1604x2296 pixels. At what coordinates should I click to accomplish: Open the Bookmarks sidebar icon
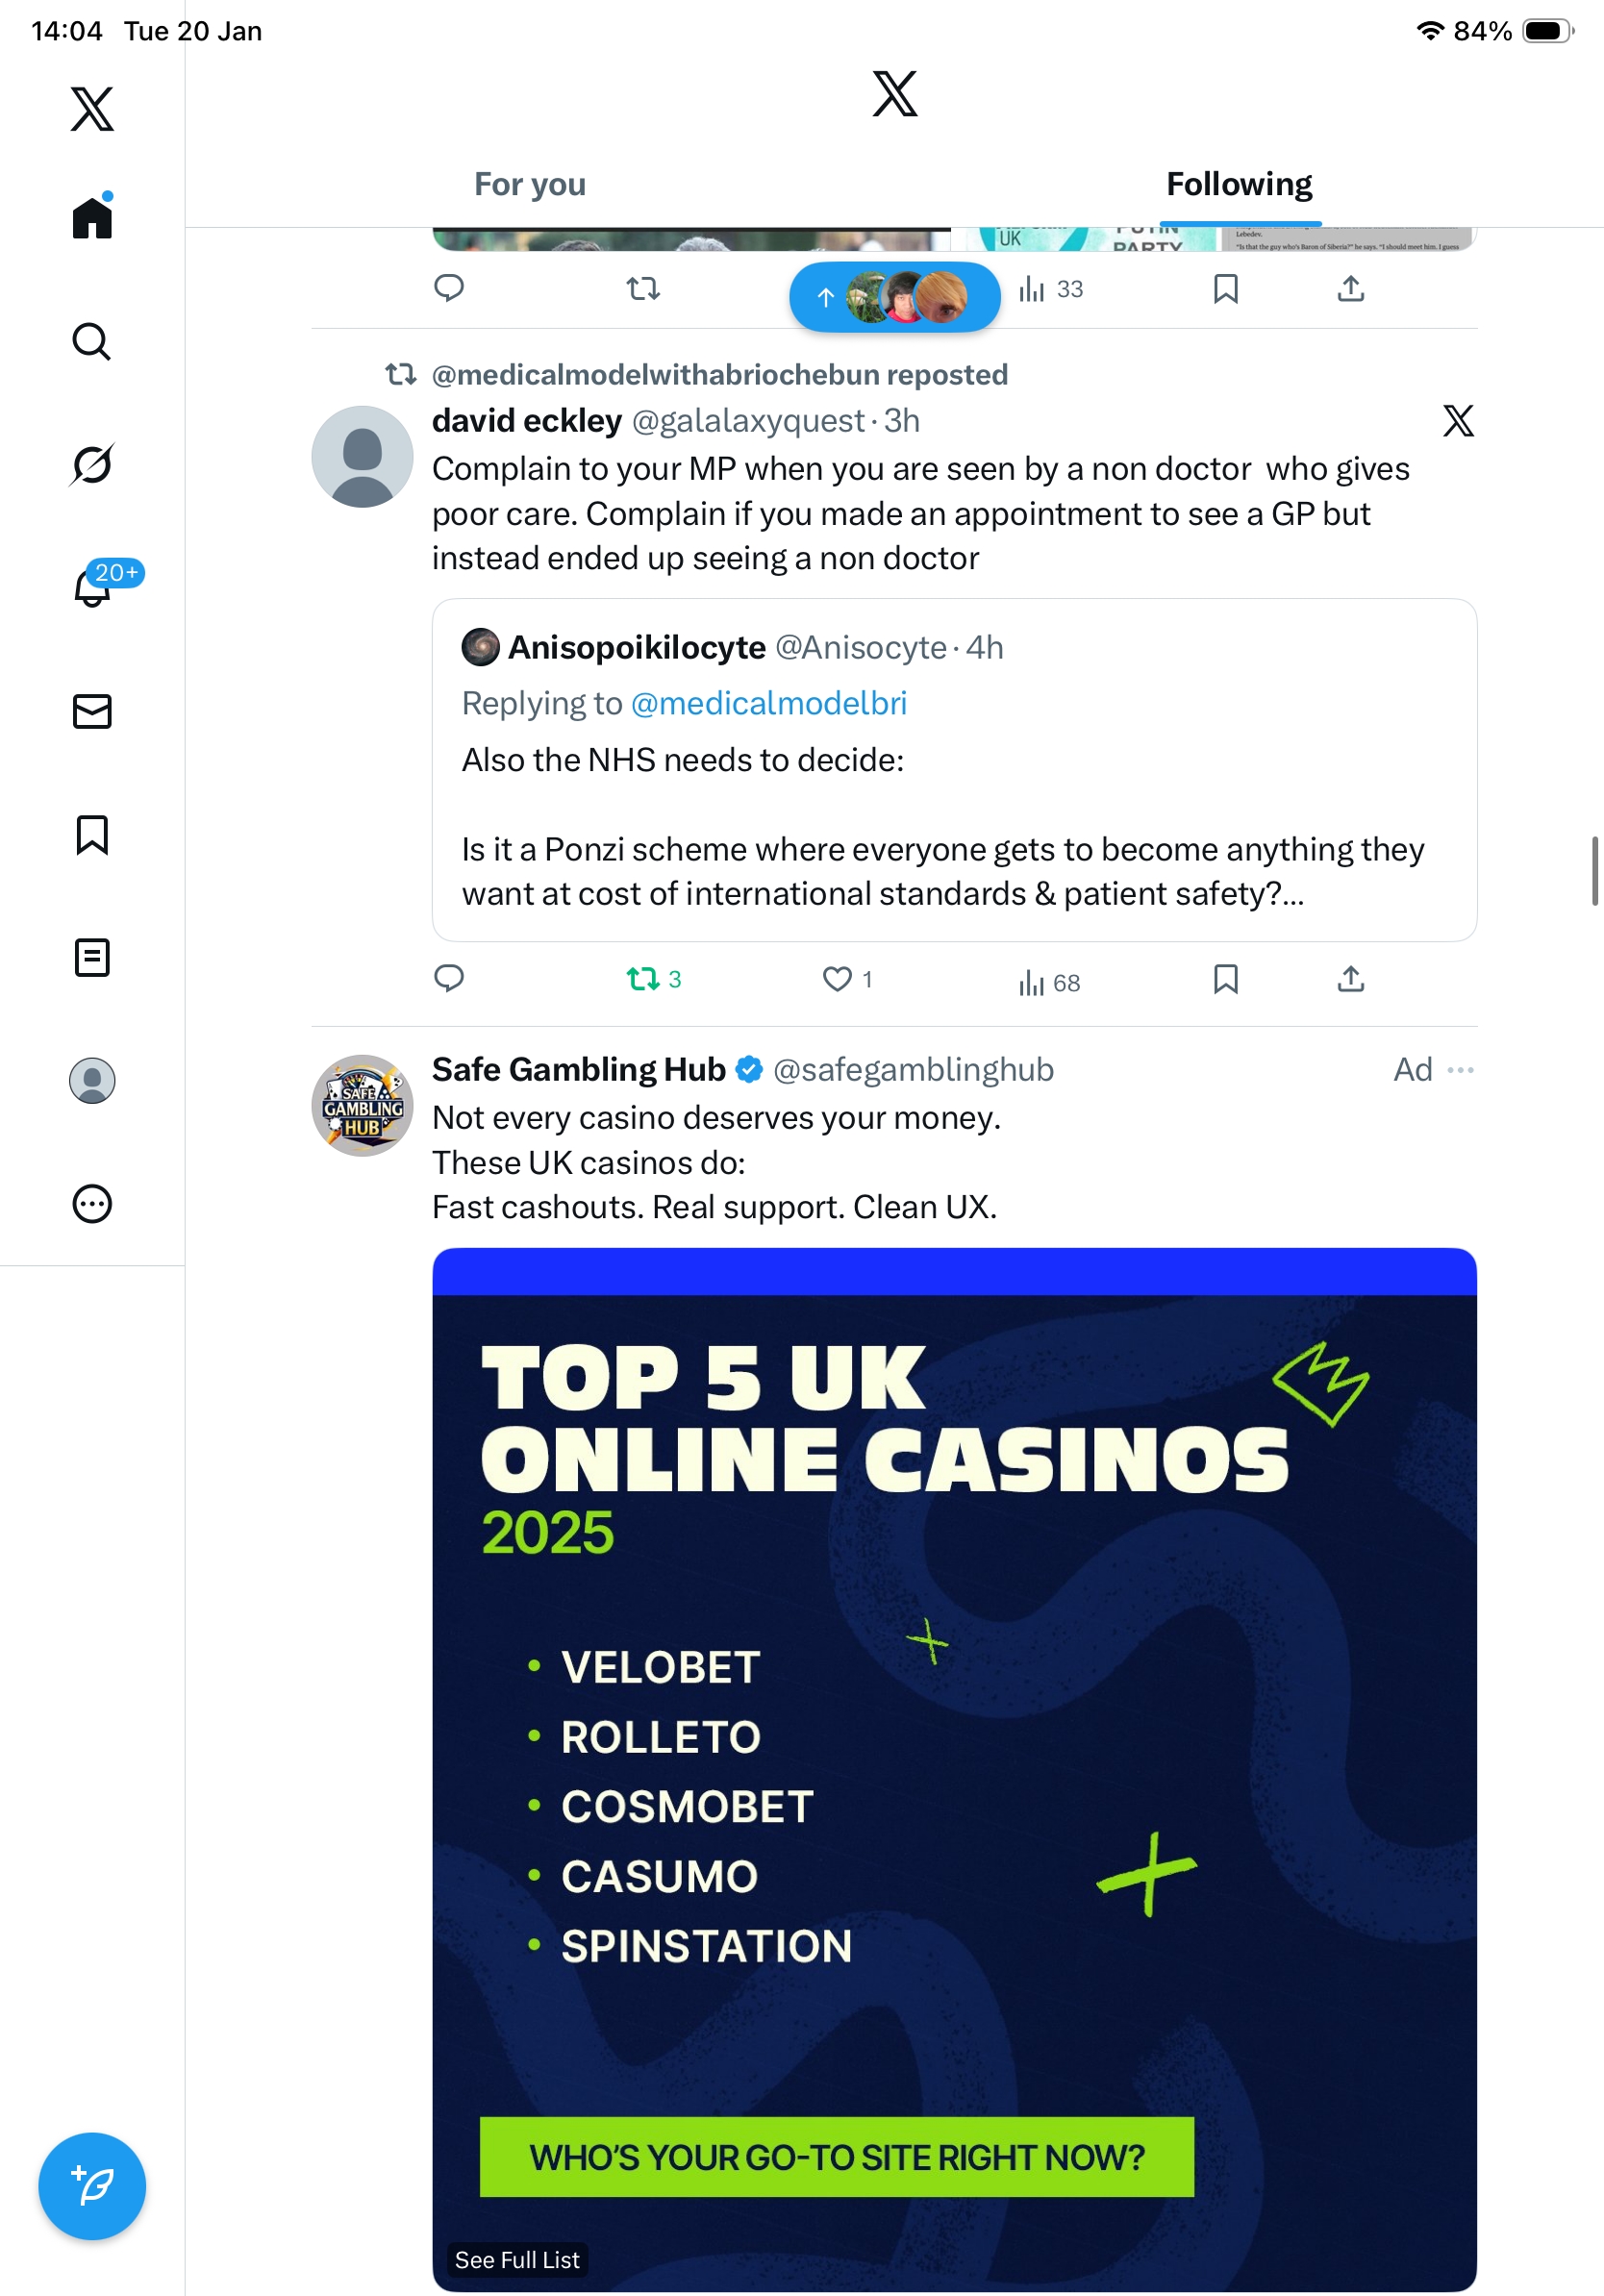point(92,834)
